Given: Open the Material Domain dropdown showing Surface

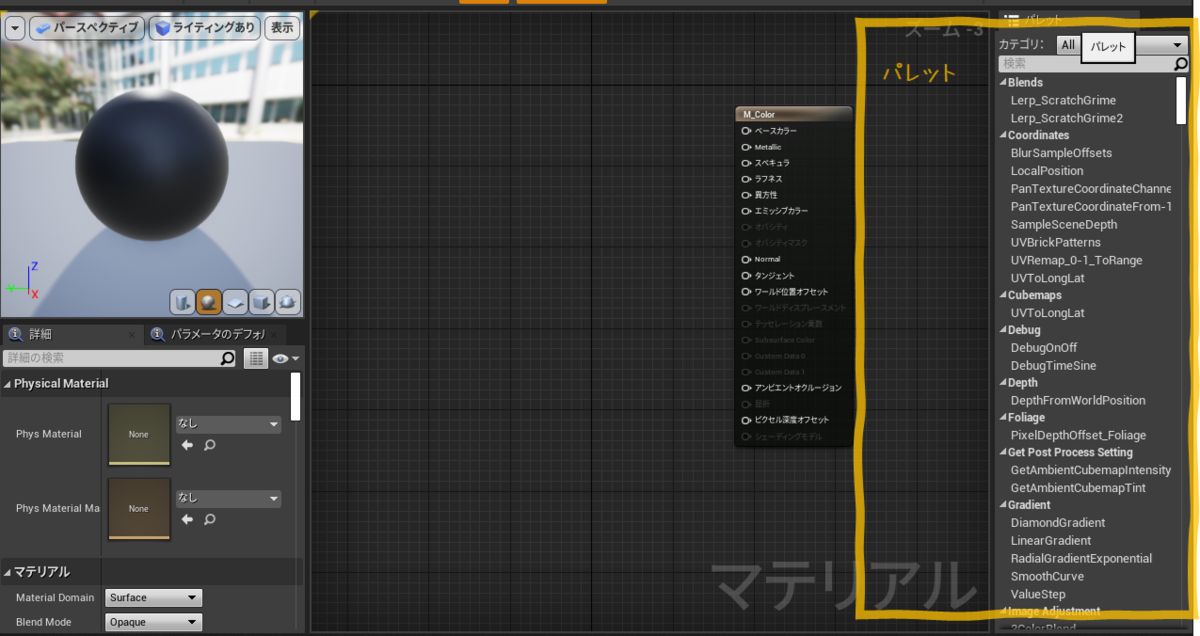Looking at the screenshot, I should [x=152, y=597].
